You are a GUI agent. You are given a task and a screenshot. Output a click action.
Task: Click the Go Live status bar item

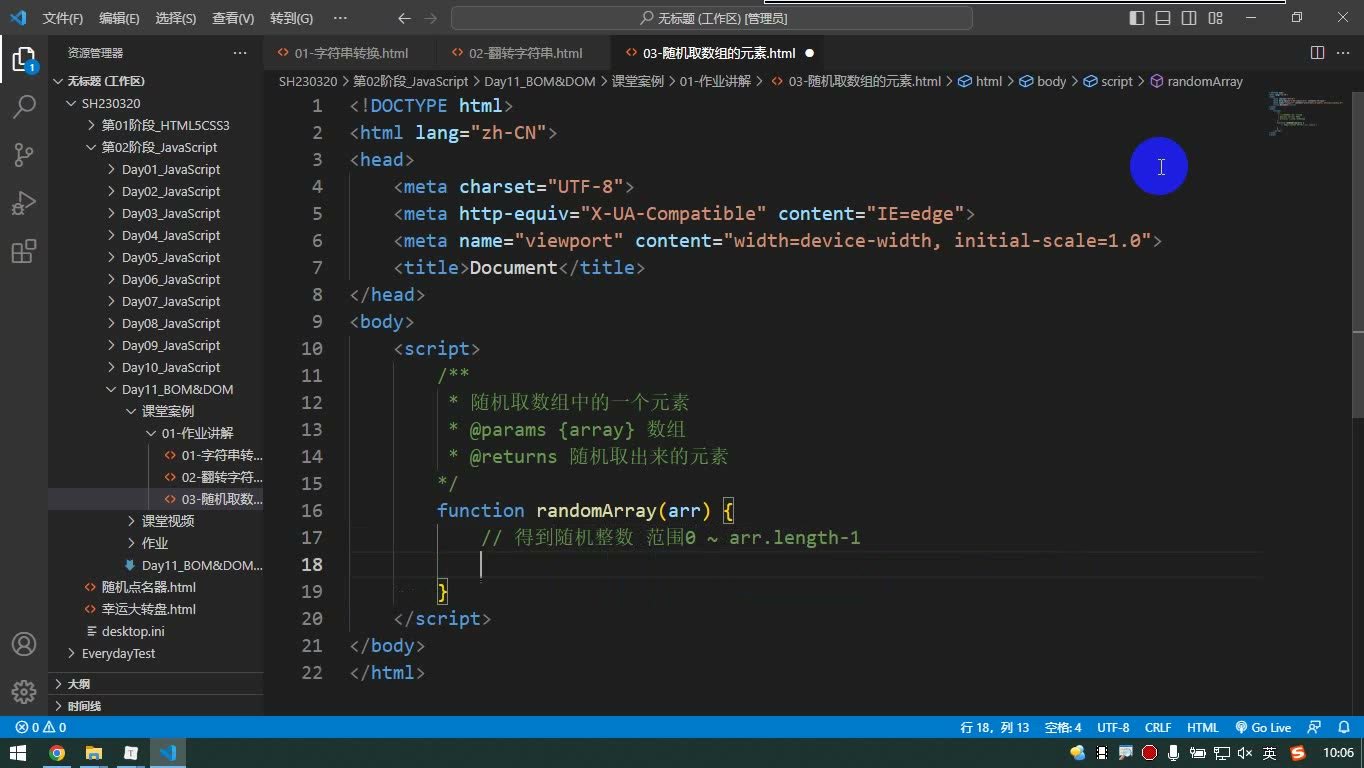pos(1263,728)
